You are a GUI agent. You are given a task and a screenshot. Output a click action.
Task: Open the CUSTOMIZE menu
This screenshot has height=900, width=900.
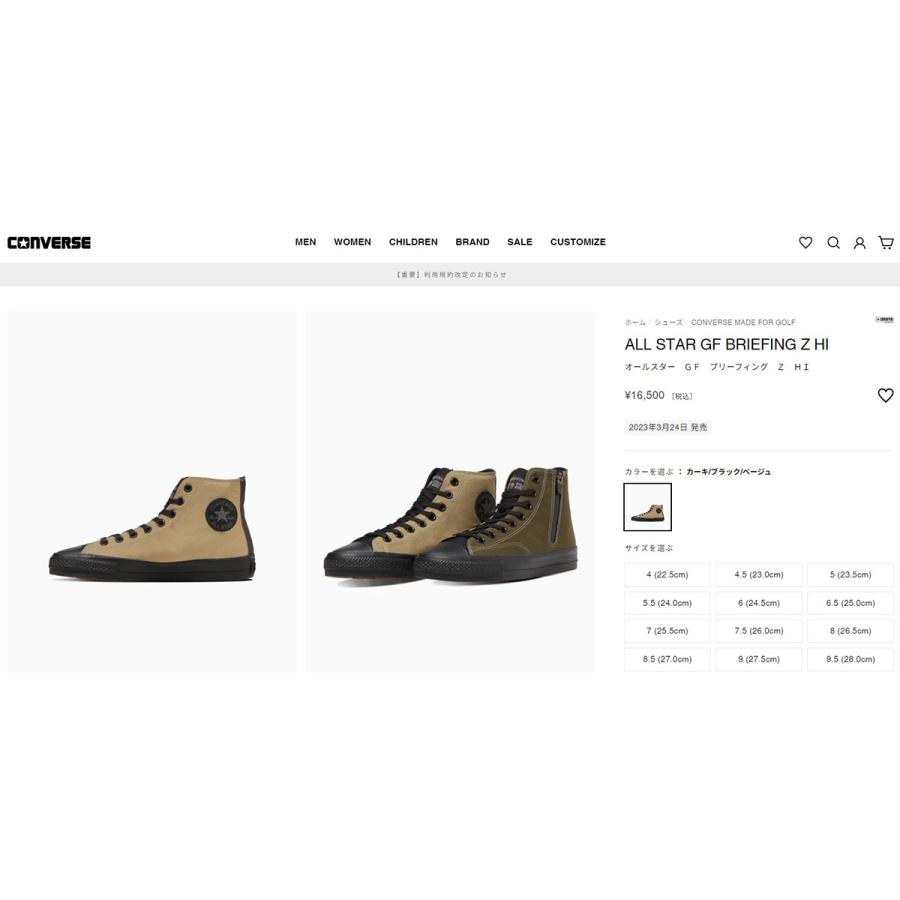tap(578, 242)
